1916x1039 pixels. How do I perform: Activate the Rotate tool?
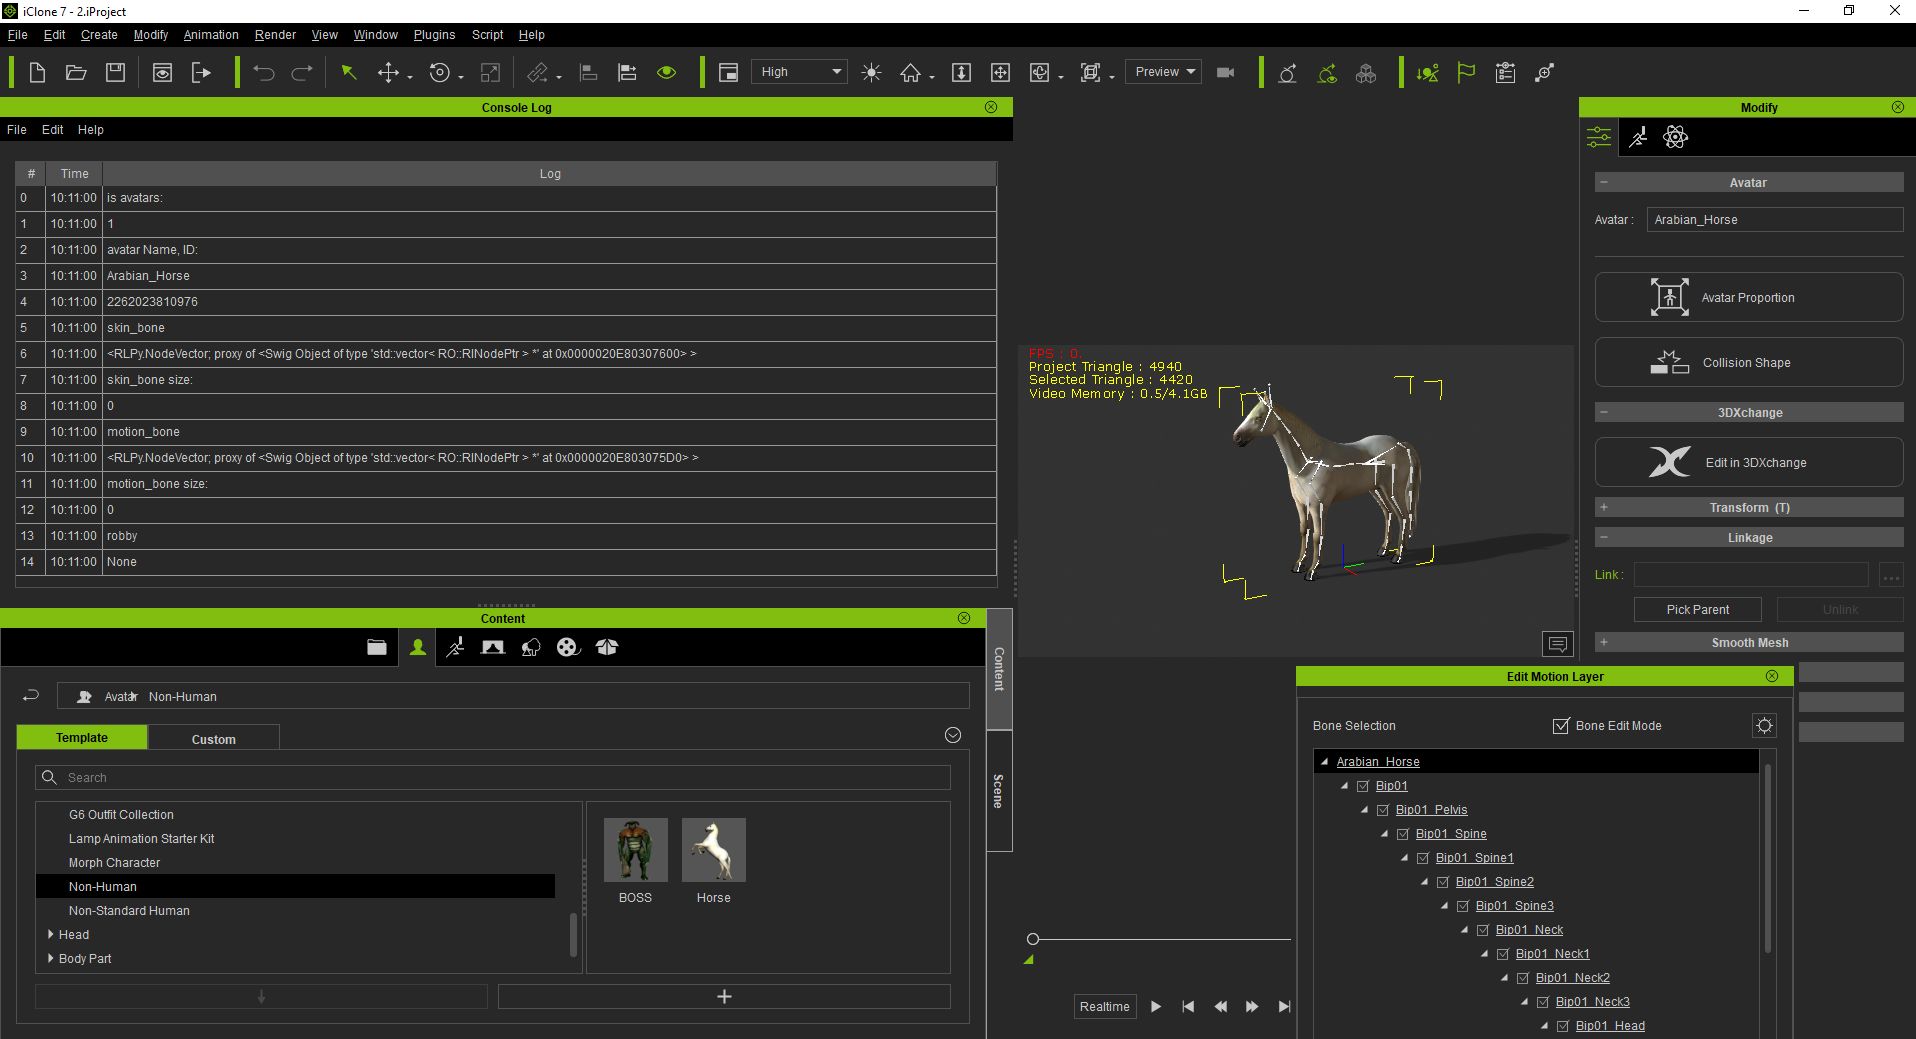[440, 72]
